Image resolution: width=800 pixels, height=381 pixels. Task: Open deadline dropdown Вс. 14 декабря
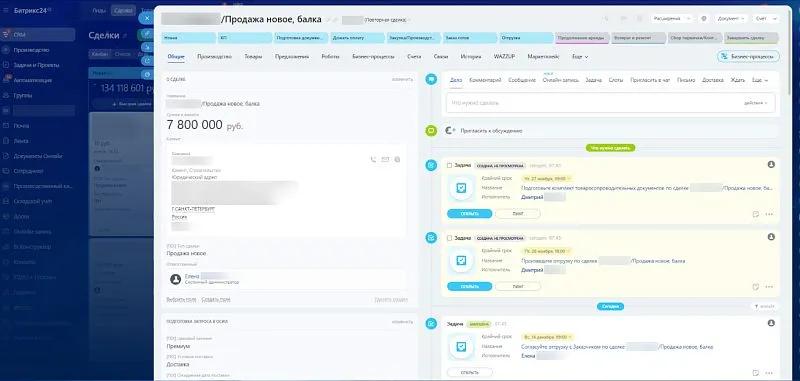tap(547, 337)
